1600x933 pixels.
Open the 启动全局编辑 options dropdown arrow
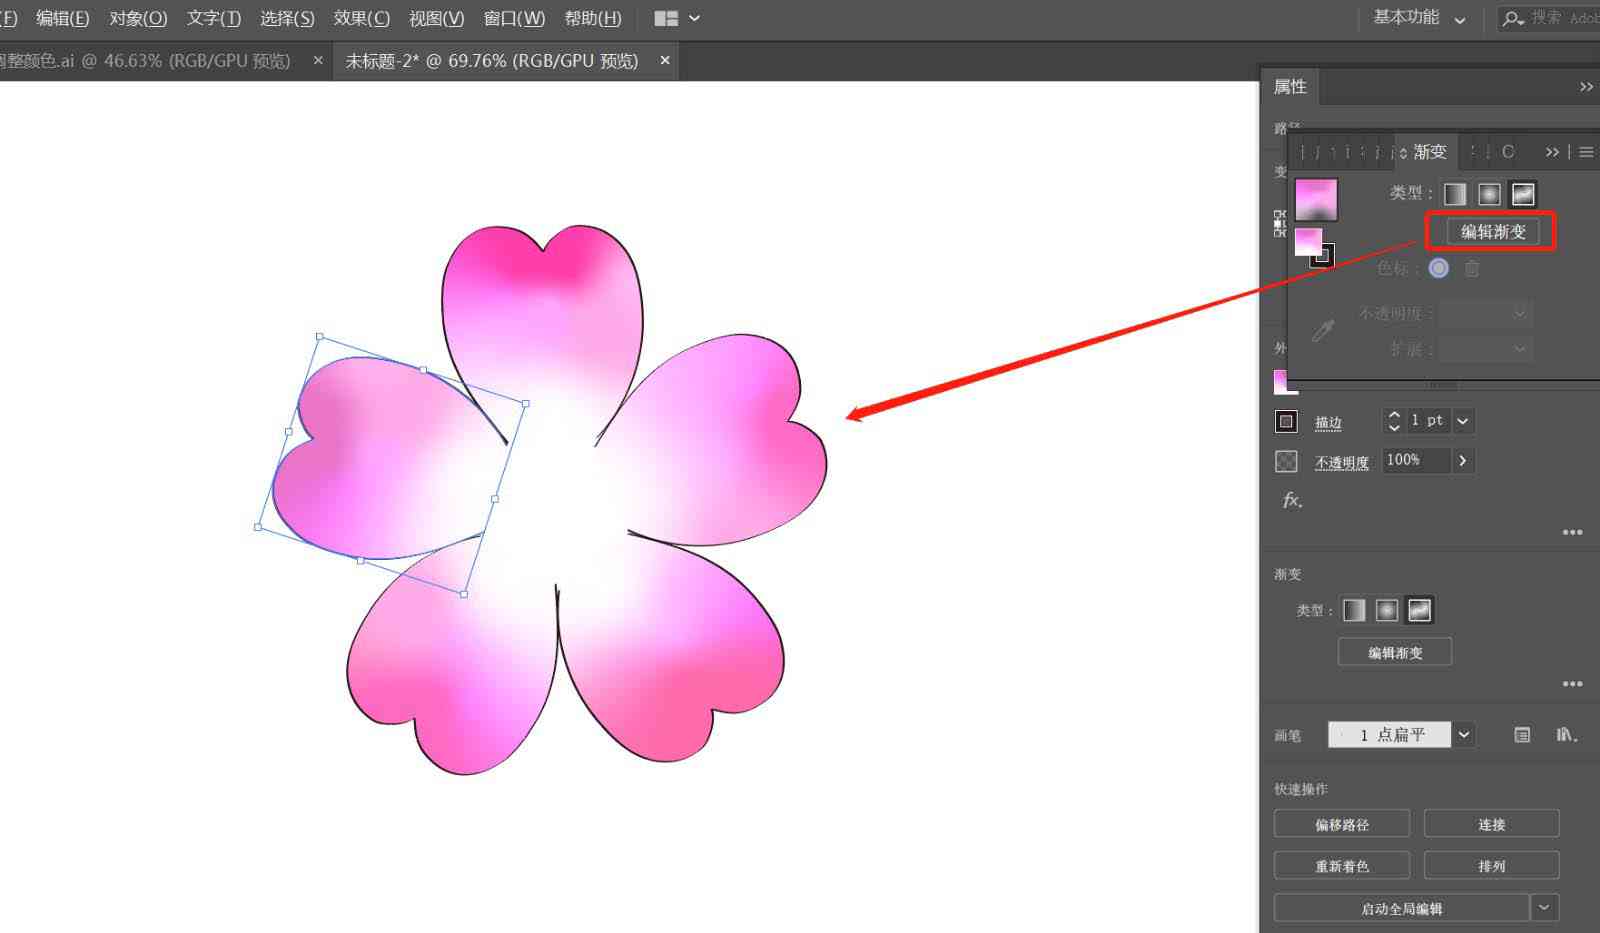click(1544, 908)
